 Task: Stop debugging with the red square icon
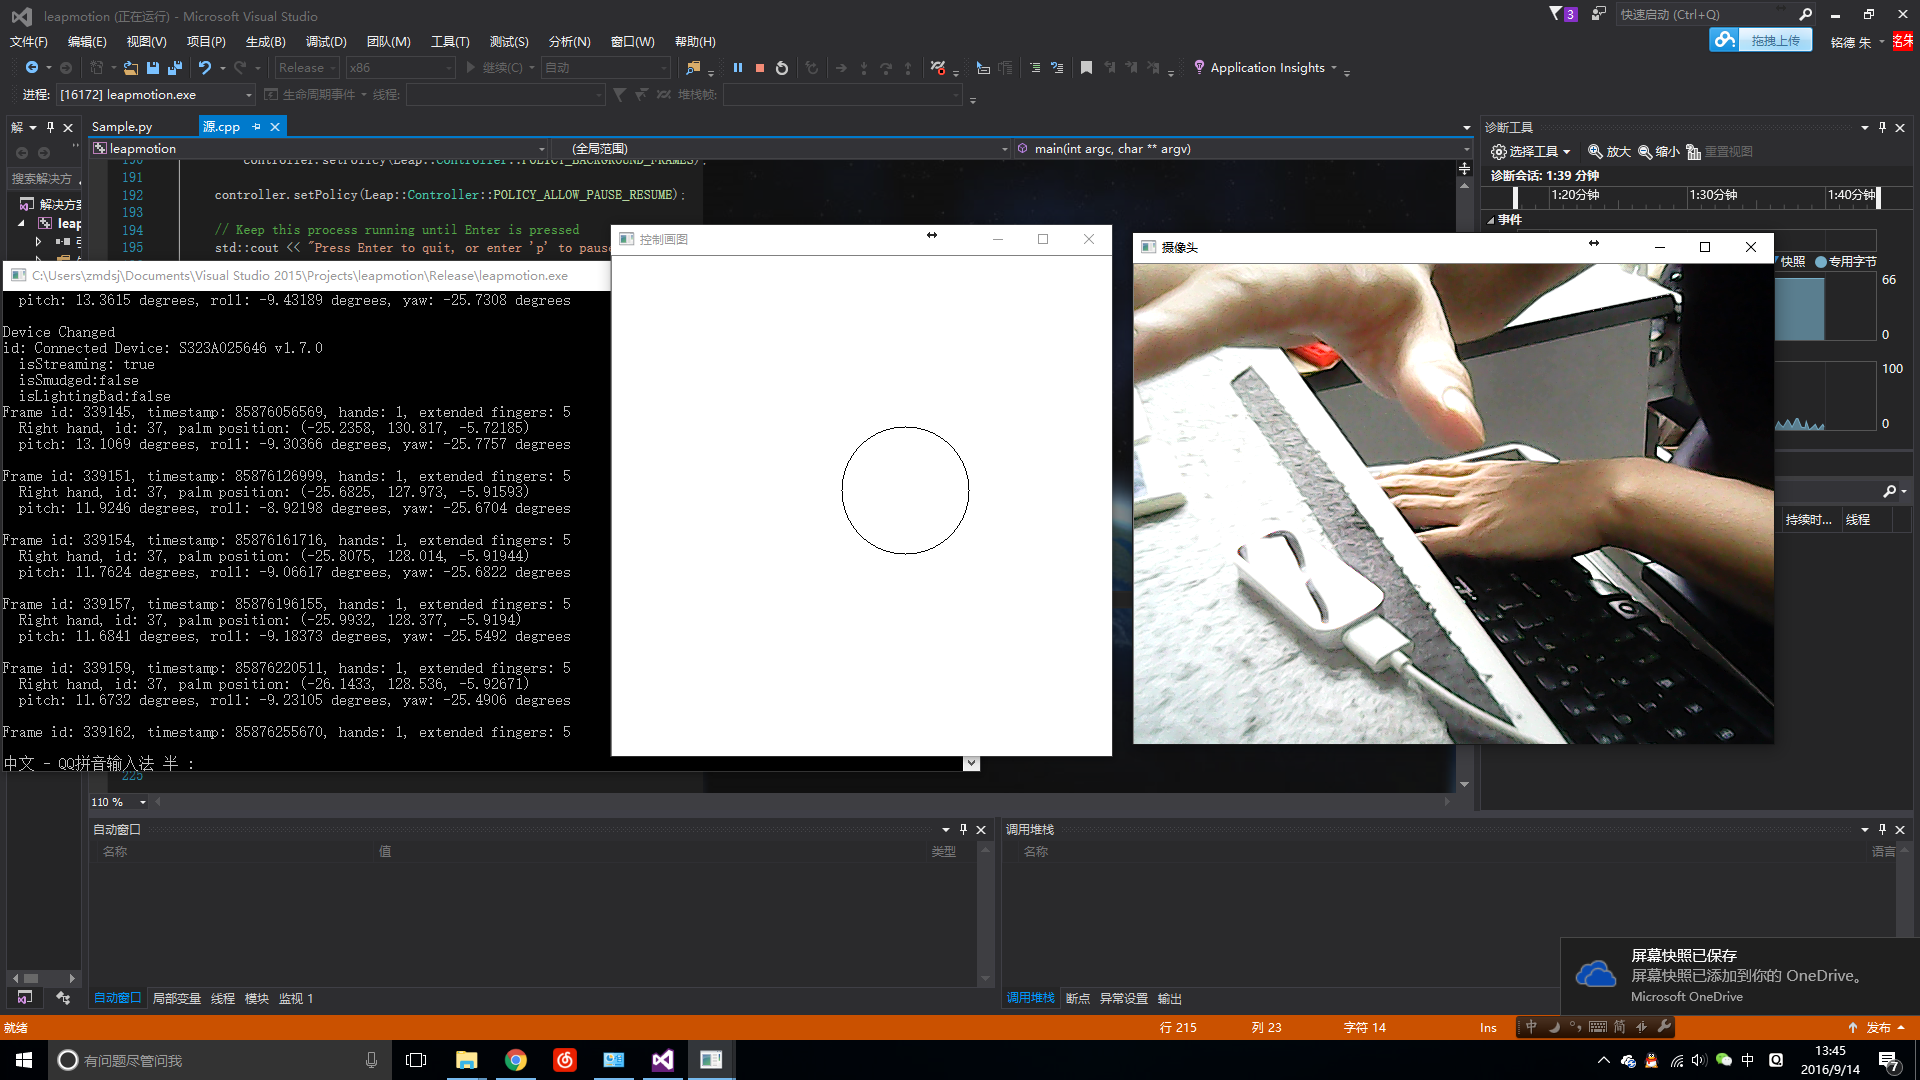(x=760, y=68)
